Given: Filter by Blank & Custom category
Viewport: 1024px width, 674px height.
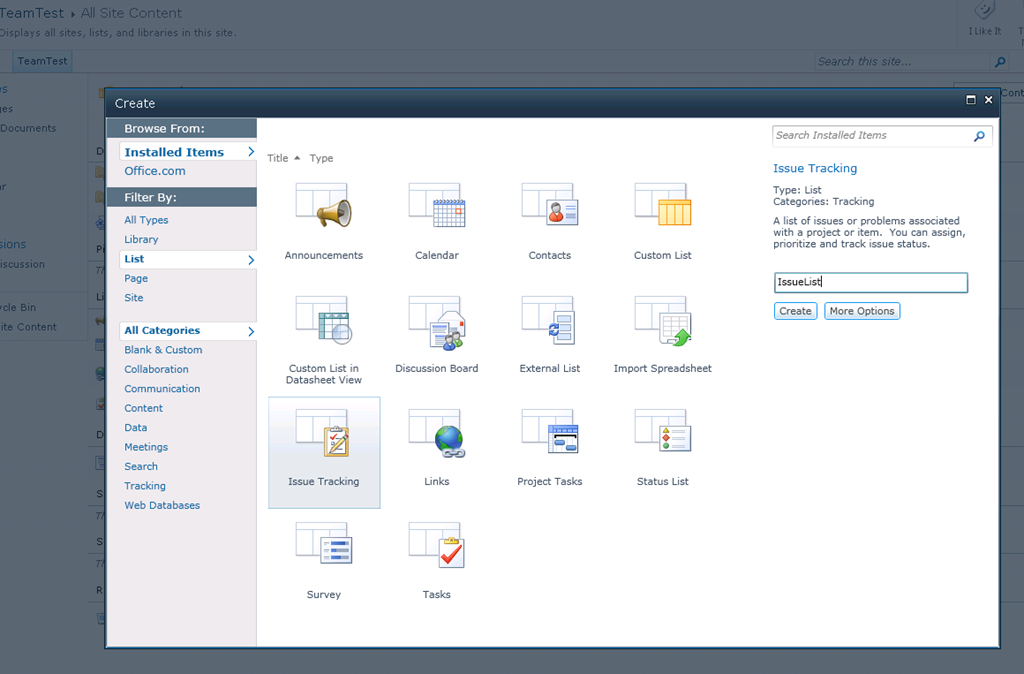Looking at the screenshot, I should point(163,350).
